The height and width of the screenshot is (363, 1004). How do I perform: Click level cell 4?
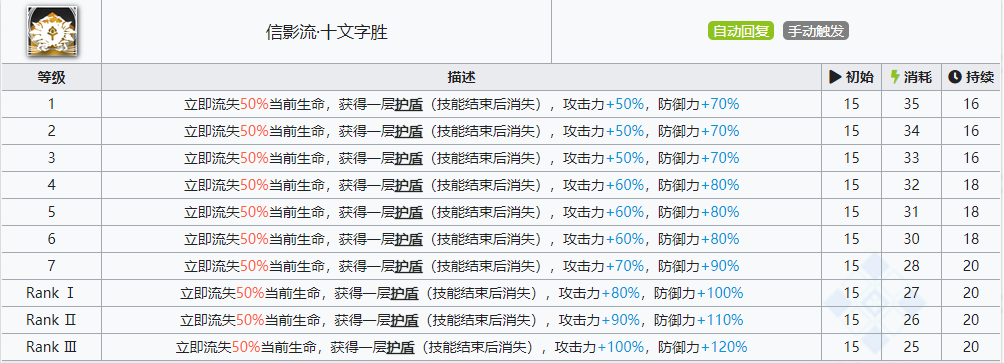(51, 185)
